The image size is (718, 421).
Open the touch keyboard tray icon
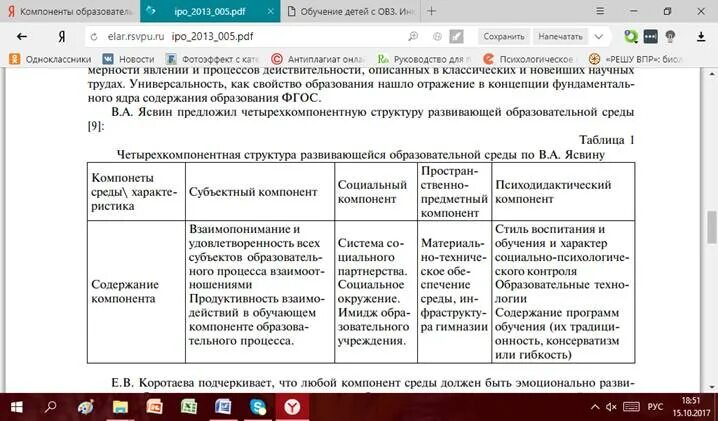coord(631,407)
